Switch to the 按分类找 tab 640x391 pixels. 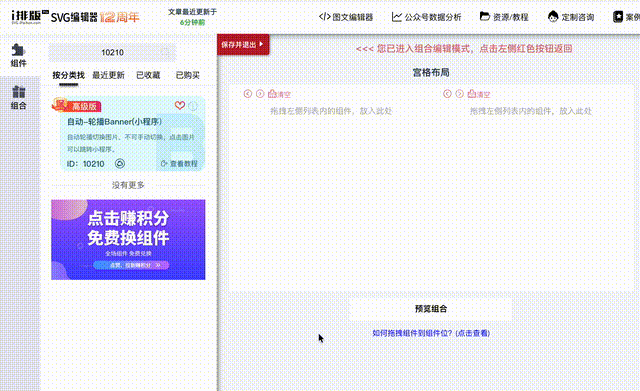(x=69, y=75)
